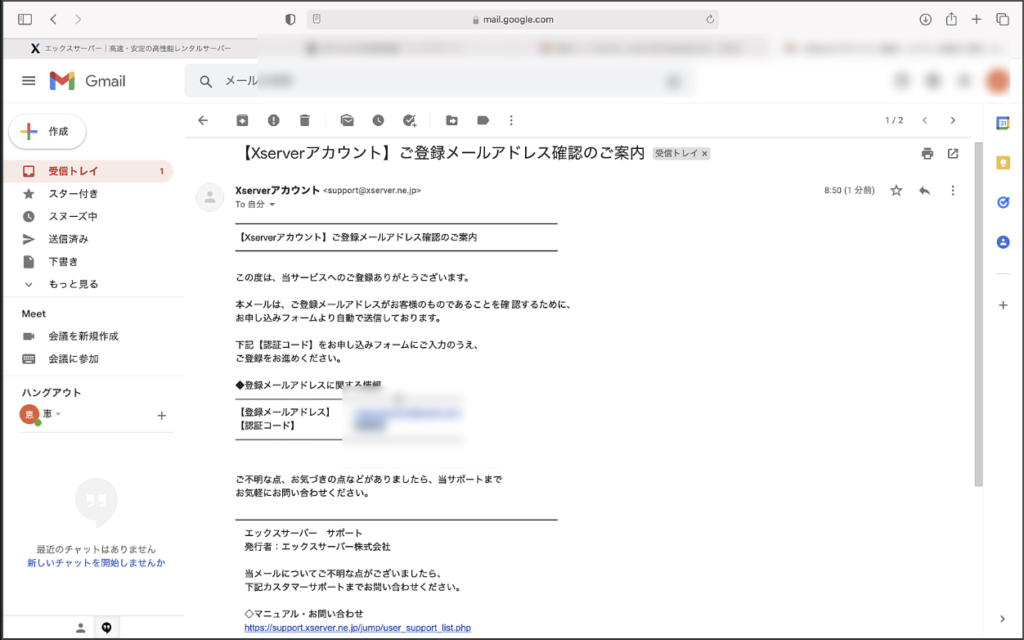Screen dimensions: 1024x640
Task: Click the 恵 Hangouts profile avatar
Action: (29, 414)
